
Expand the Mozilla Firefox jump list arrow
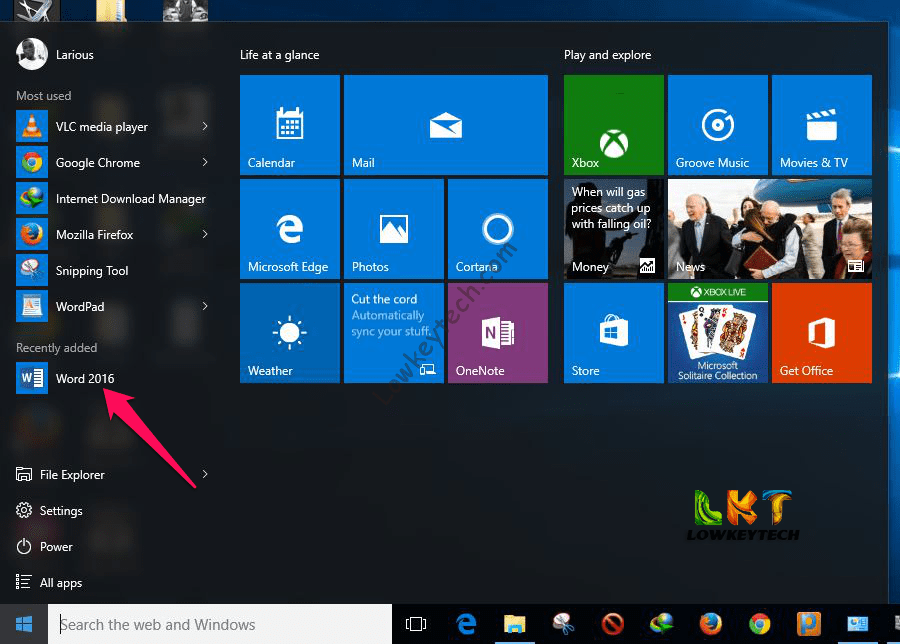point(204,234)
